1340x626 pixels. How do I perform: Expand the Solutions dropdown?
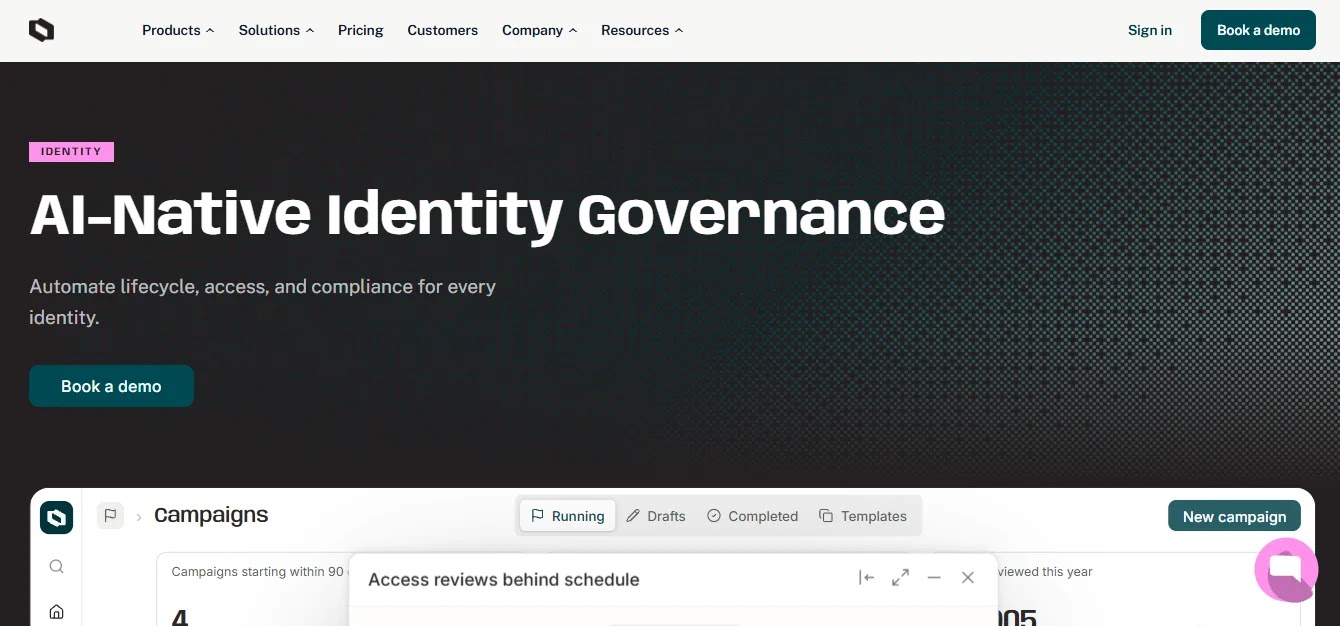(x=276, y=30)
